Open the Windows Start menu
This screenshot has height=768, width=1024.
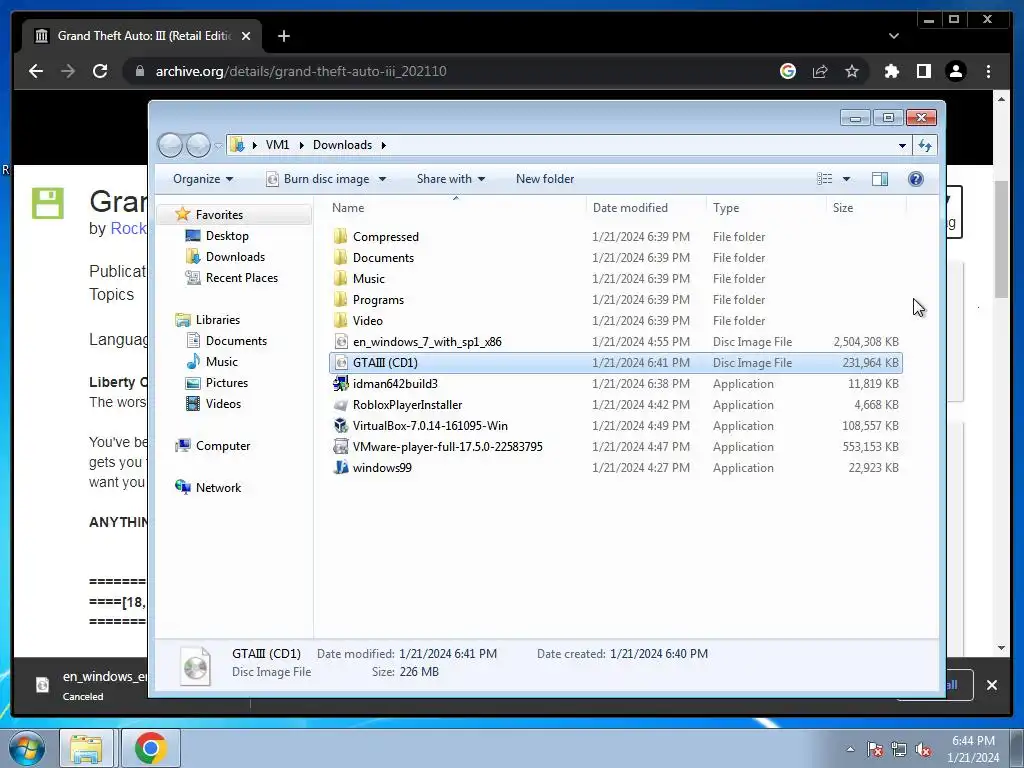[x=27, y=748]
